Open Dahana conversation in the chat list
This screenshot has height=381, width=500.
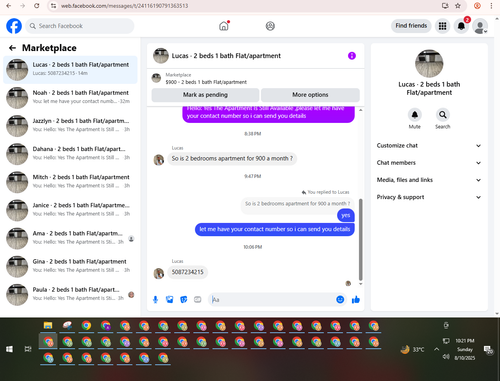[x=70, y=154]
